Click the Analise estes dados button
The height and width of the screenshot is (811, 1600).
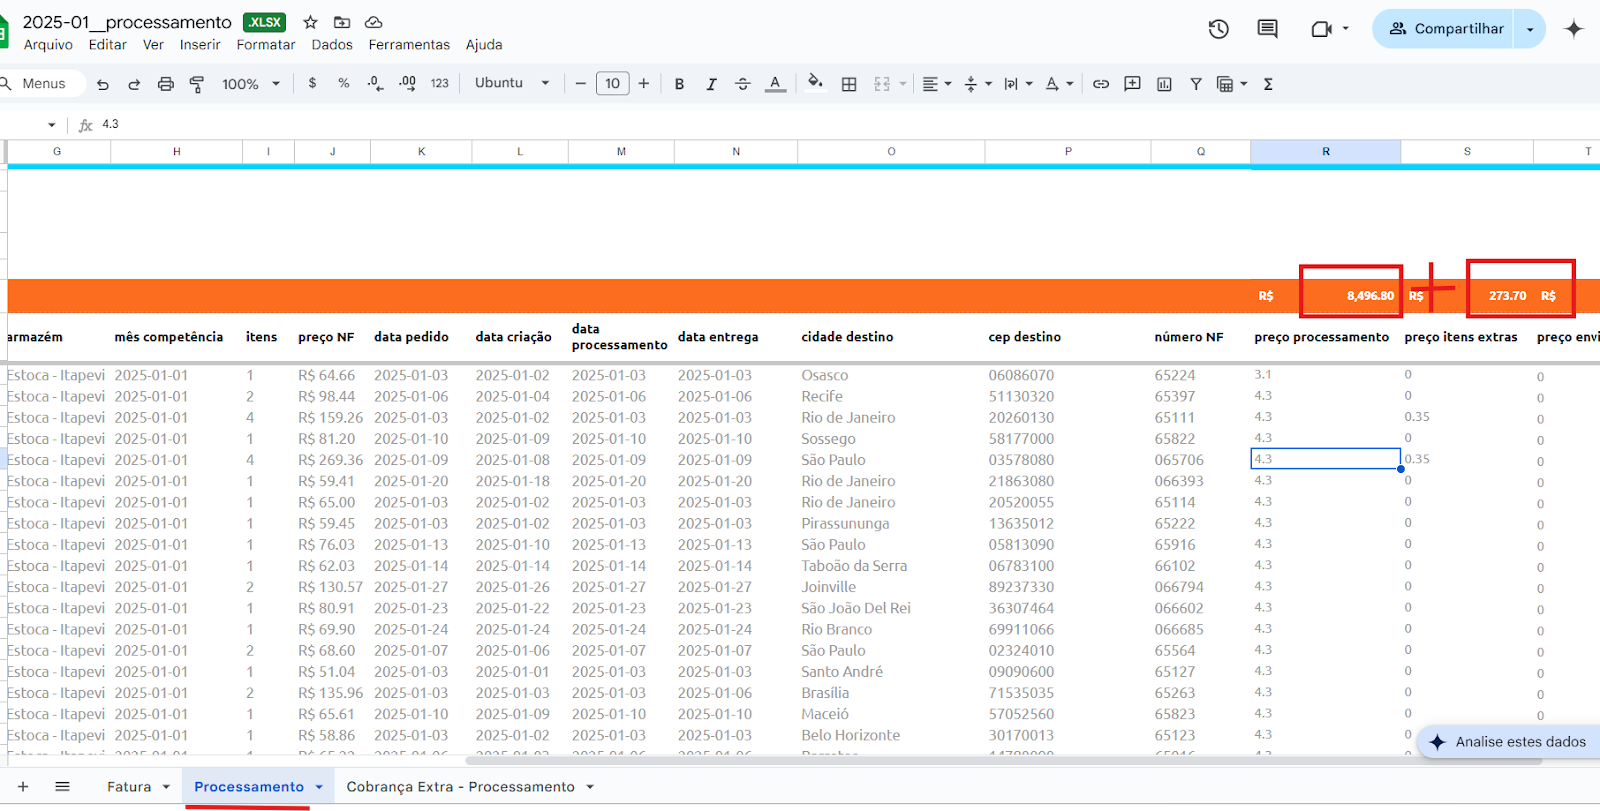(x=1508, y=742)
